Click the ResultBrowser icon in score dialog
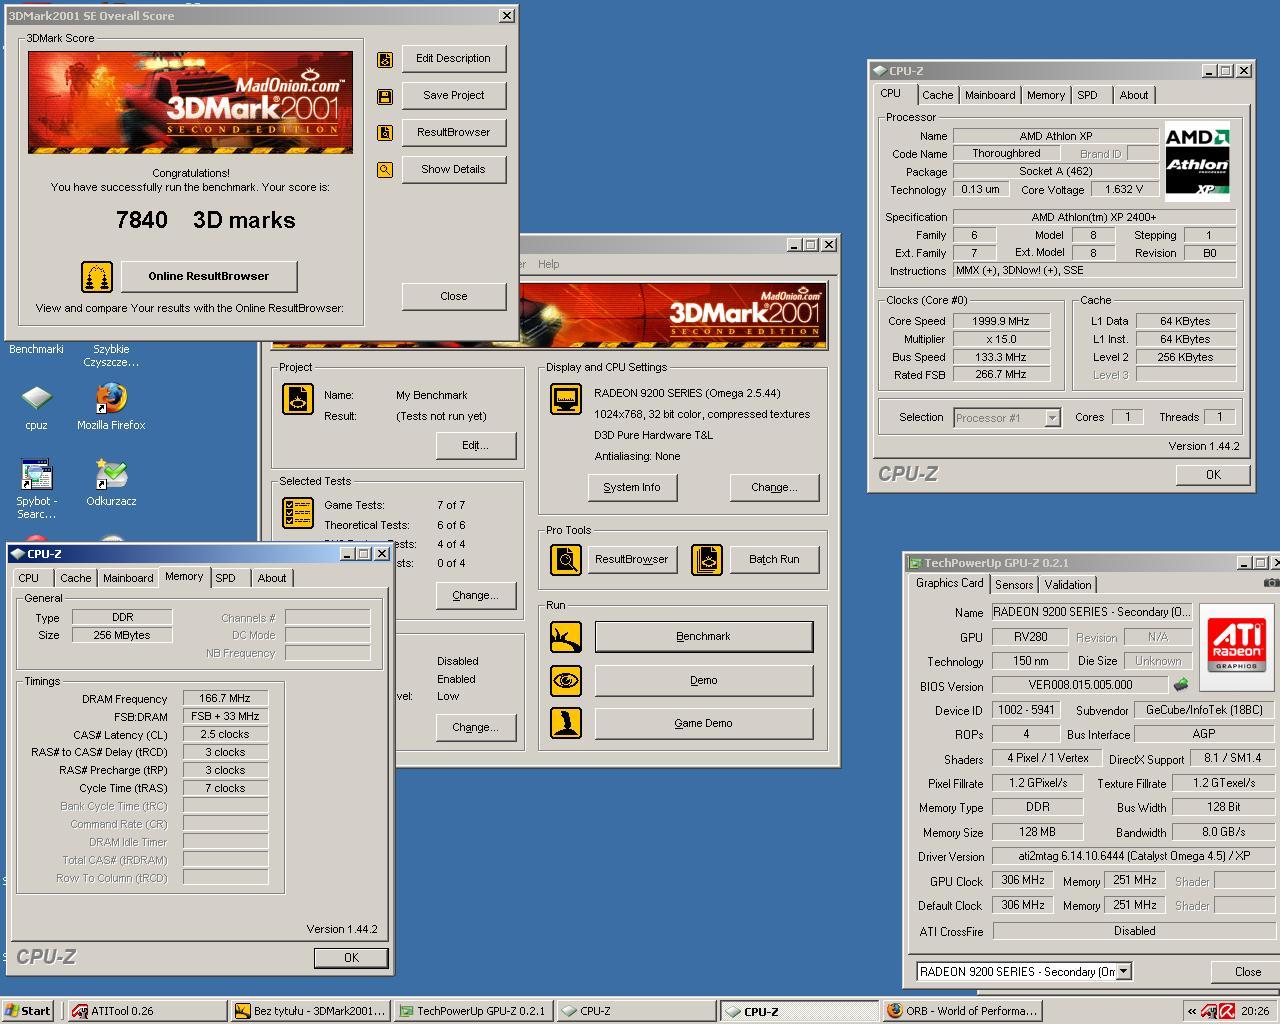Screen dimensions: 1280x1024 [x=385, y=133]
